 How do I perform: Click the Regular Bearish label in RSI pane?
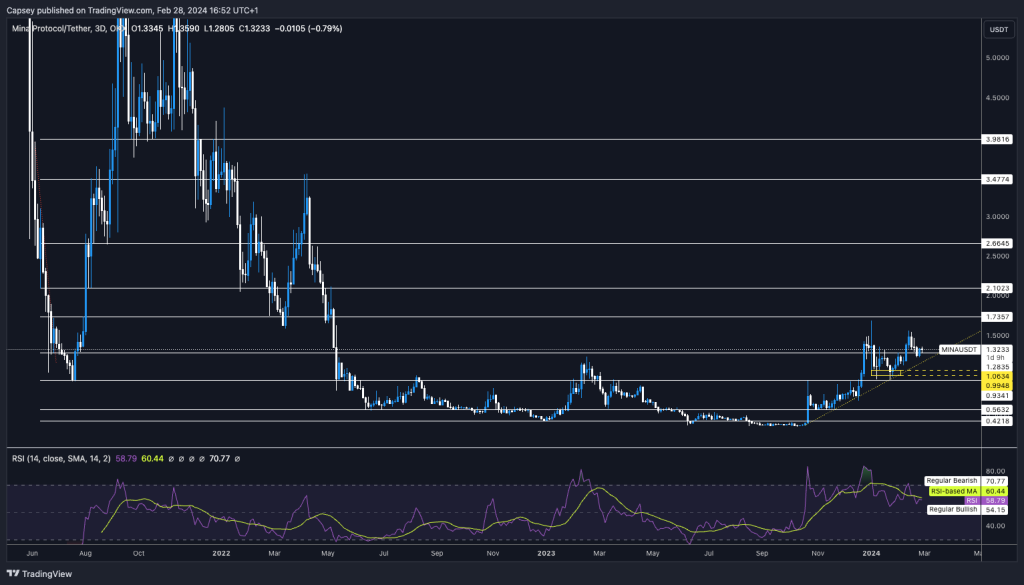[x=954, y=481]
